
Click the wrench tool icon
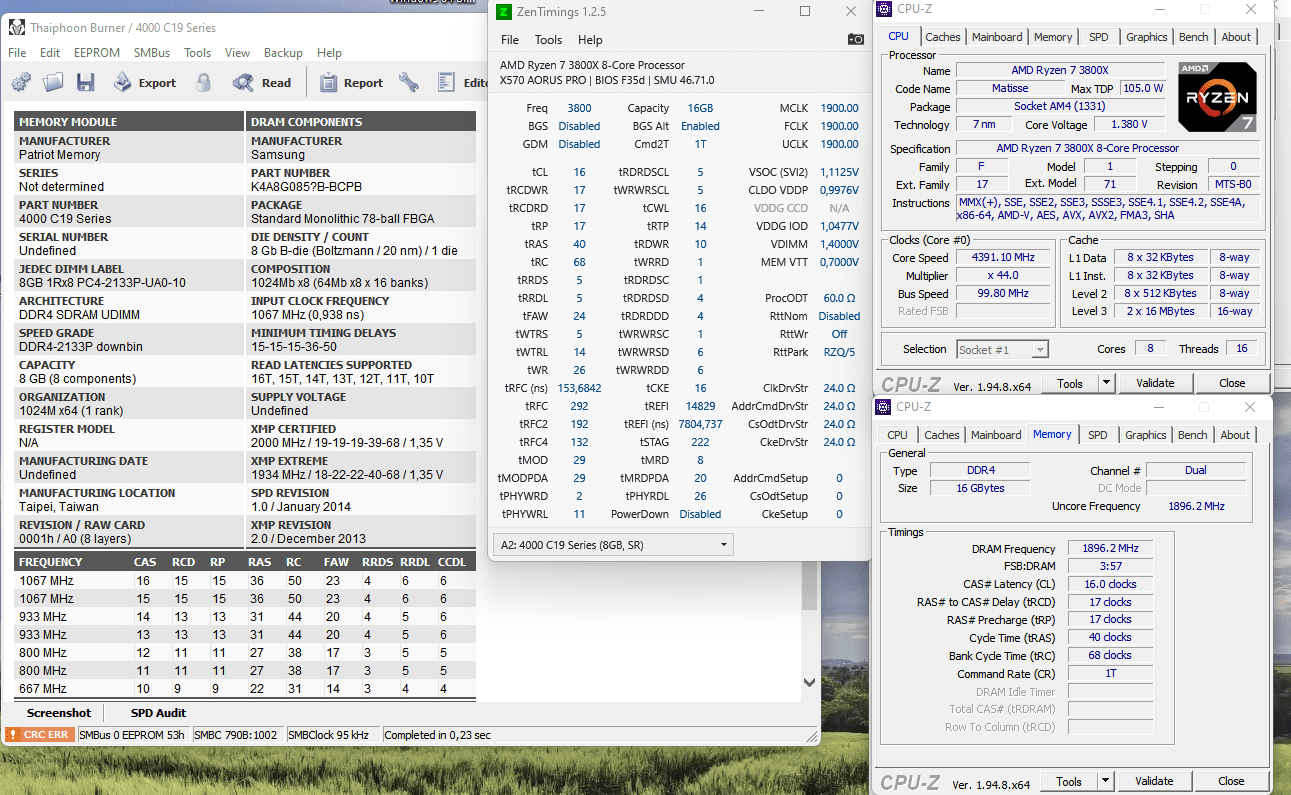point(408,83)
